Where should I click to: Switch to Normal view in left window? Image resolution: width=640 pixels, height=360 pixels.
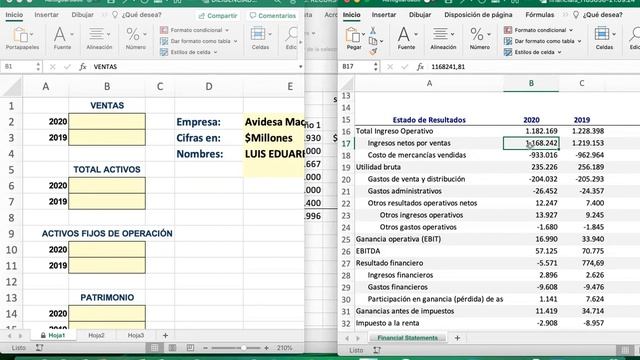[x=154, y=348]
